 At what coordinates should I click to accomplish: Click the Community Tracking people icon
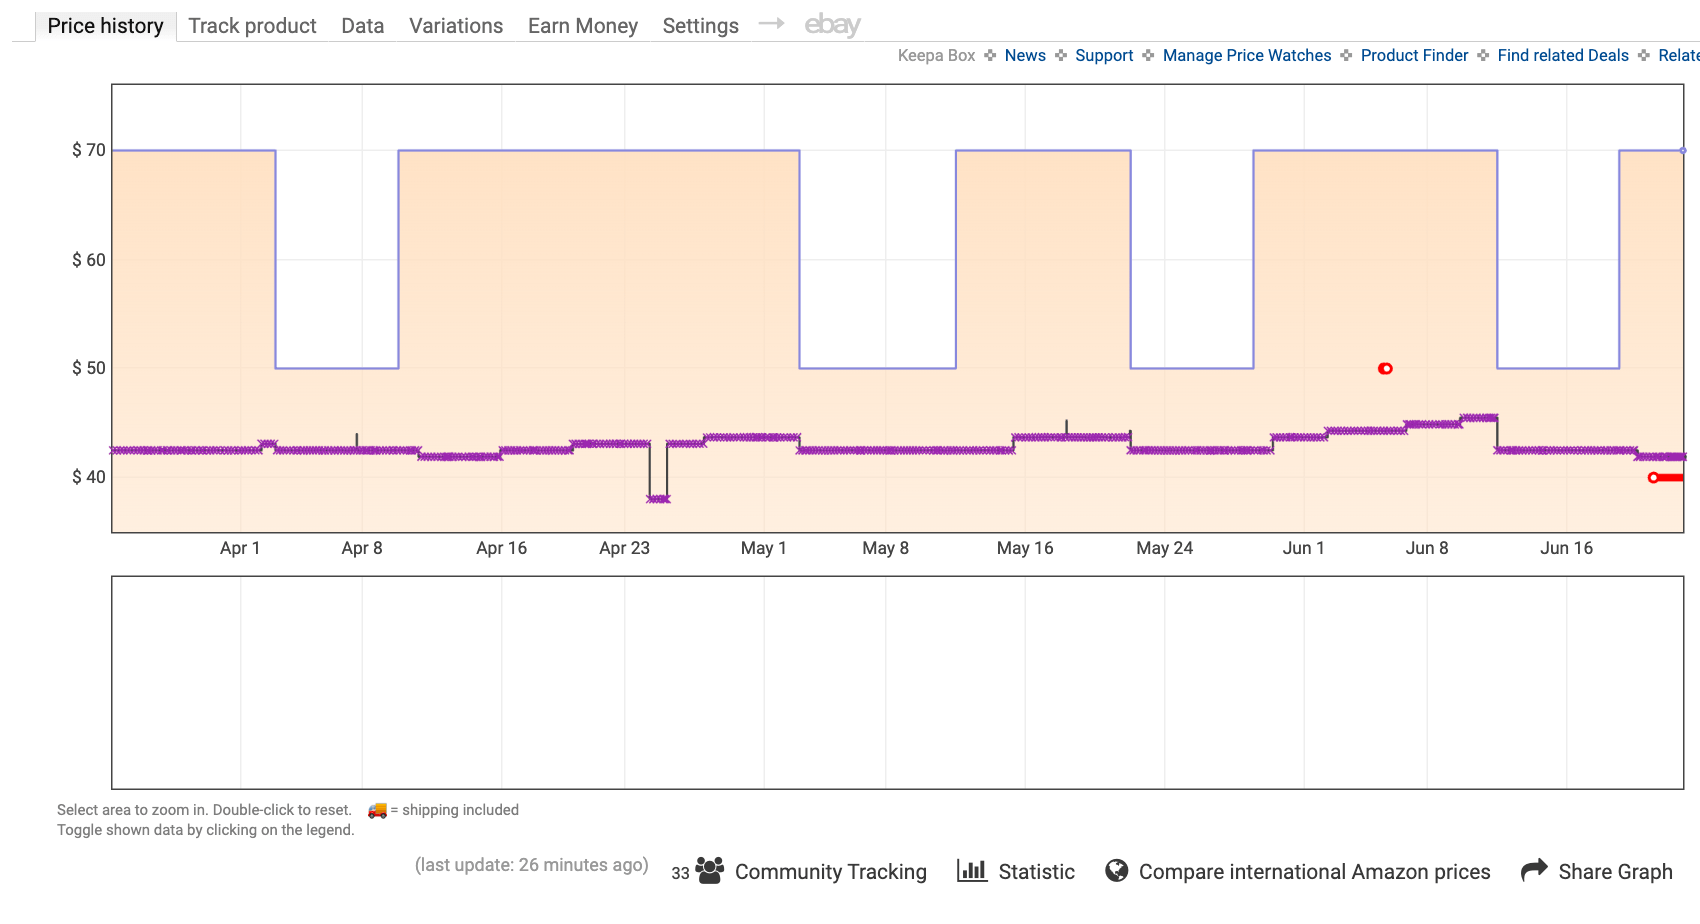(709, 871)
